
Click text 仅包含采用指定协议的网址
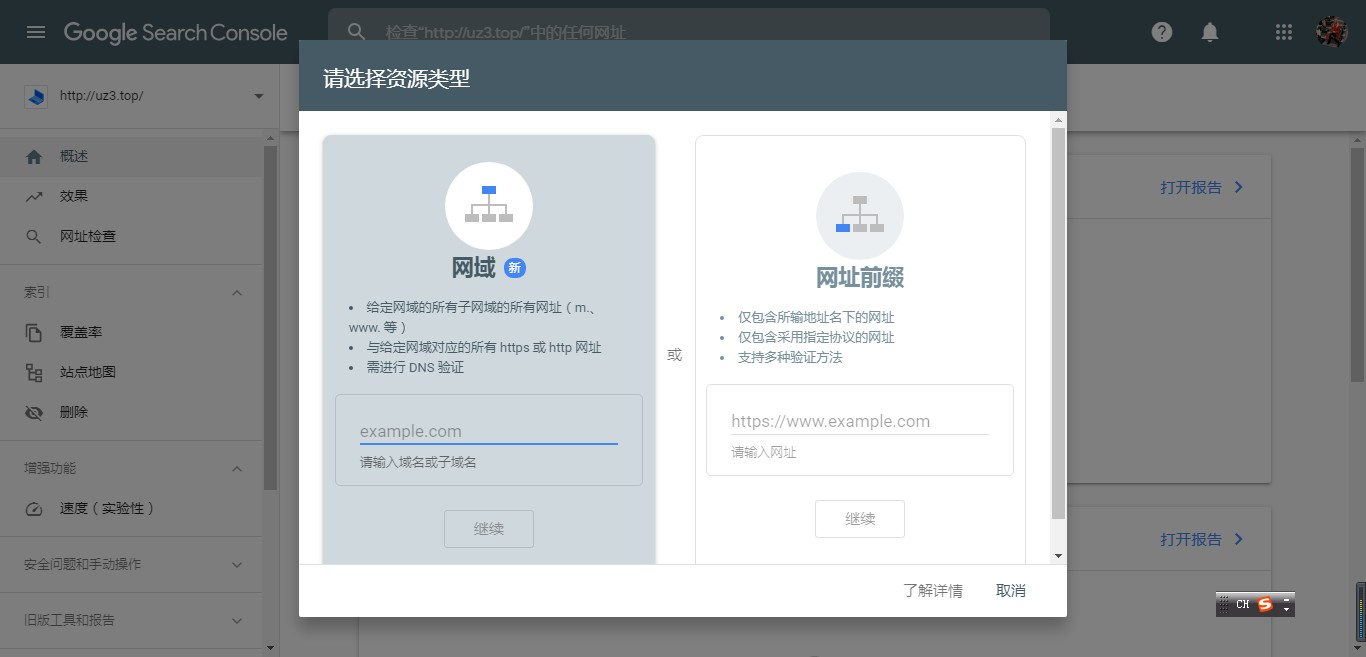(816, 337)
